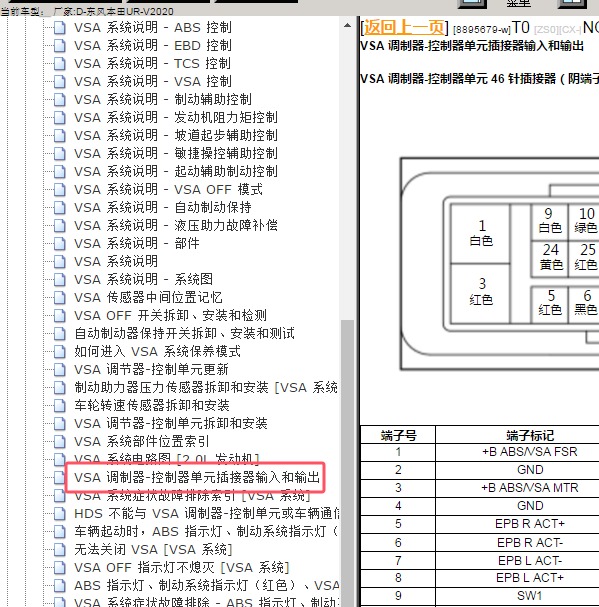The image size is (599, 607).
Task: Click the tree panel vertical scrollbar thumb
Action: (x=348, y=463)
